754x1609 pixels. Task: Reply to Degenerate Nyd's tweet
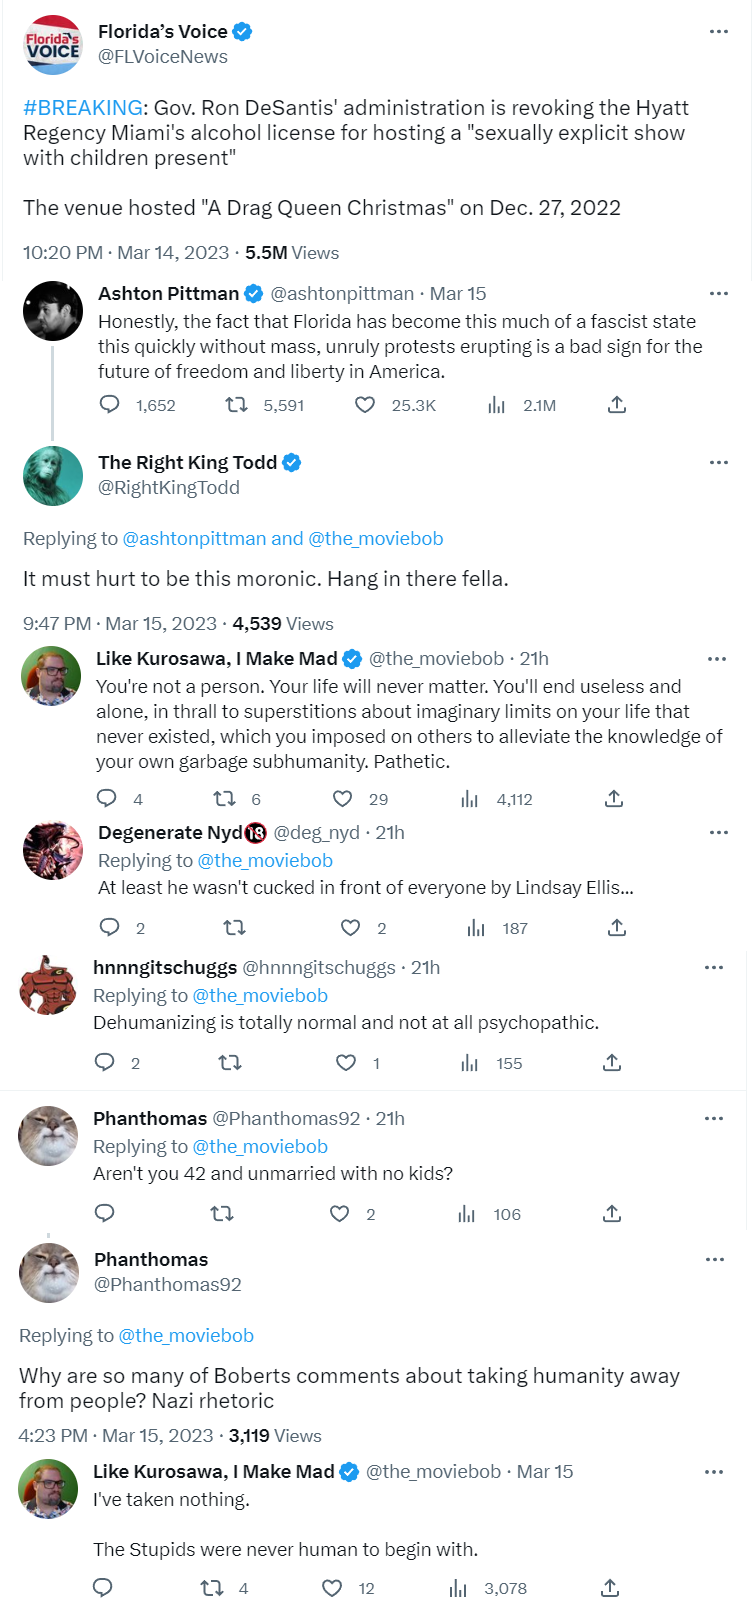[110, 928]
